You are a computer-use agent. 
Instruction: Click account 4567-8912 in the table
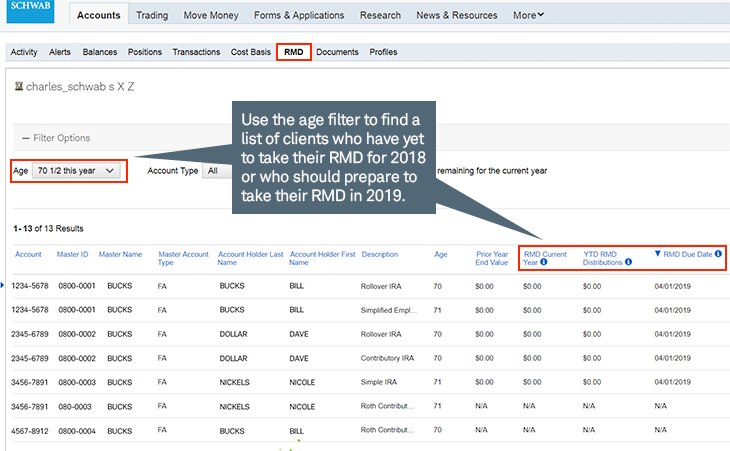[30, 431]
